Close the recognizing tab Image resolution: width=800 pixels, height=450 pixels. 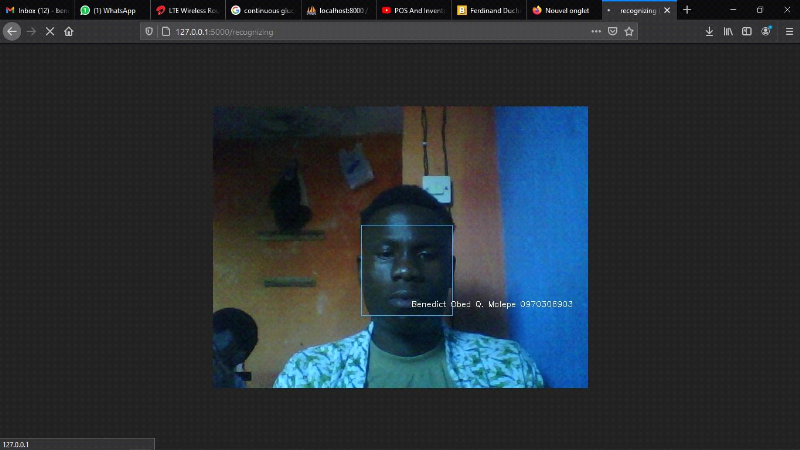(x=667, y=10)
